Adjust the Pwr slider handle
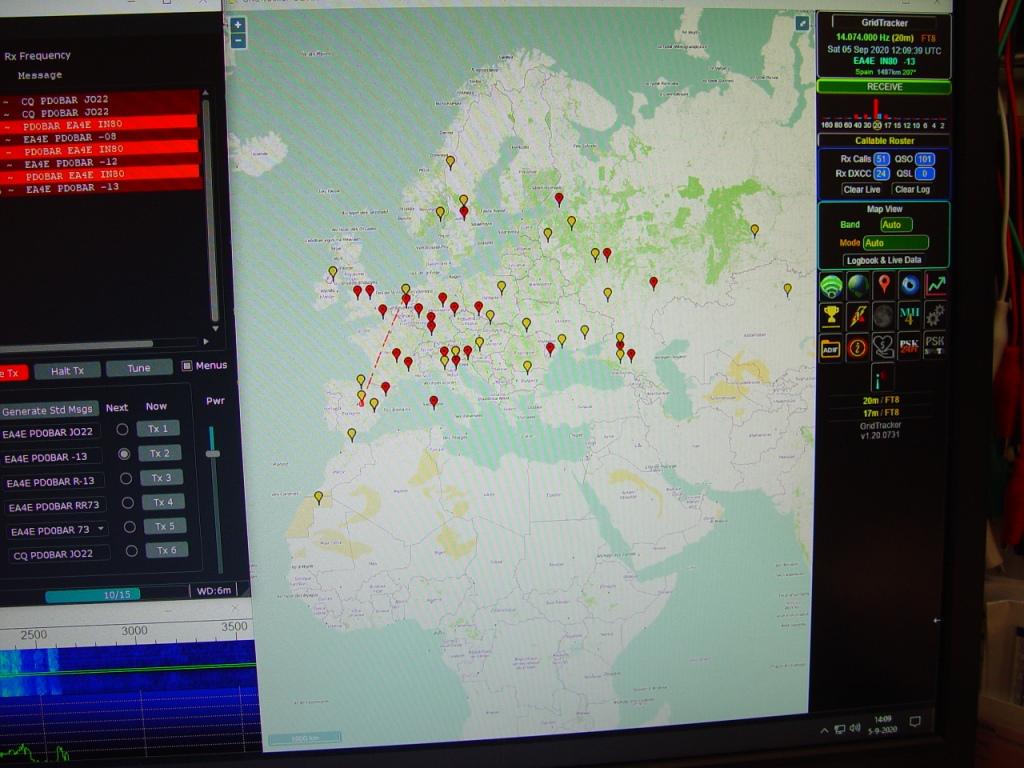This screenshot has width=1024, height=768. [x=213, y=454]
